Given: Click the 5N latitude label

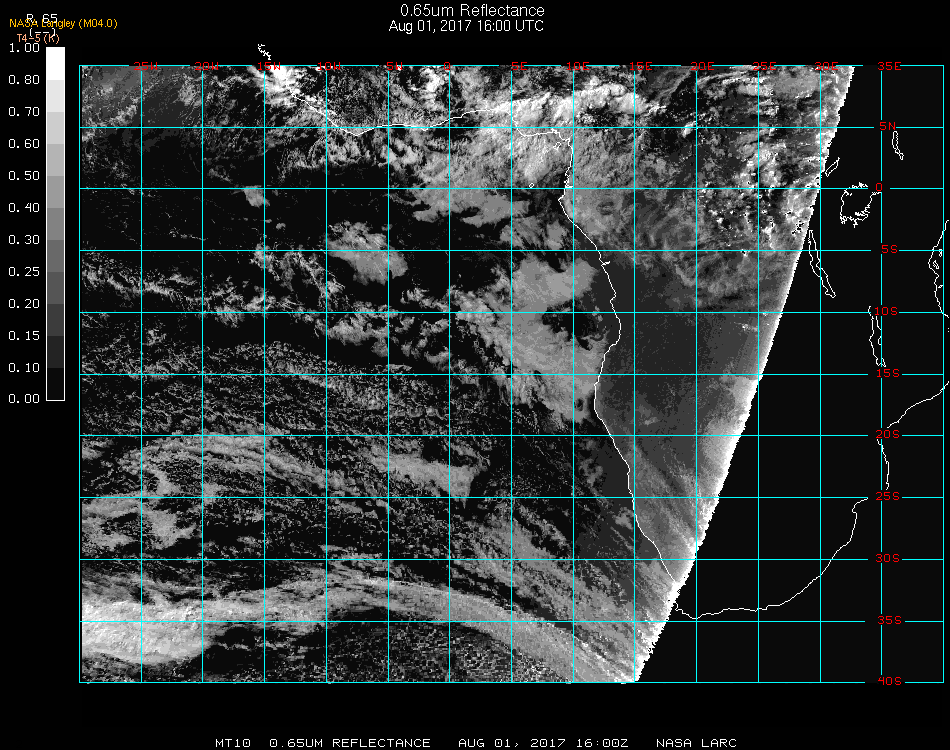Looking at the screenshot, I should pos(888,126).
